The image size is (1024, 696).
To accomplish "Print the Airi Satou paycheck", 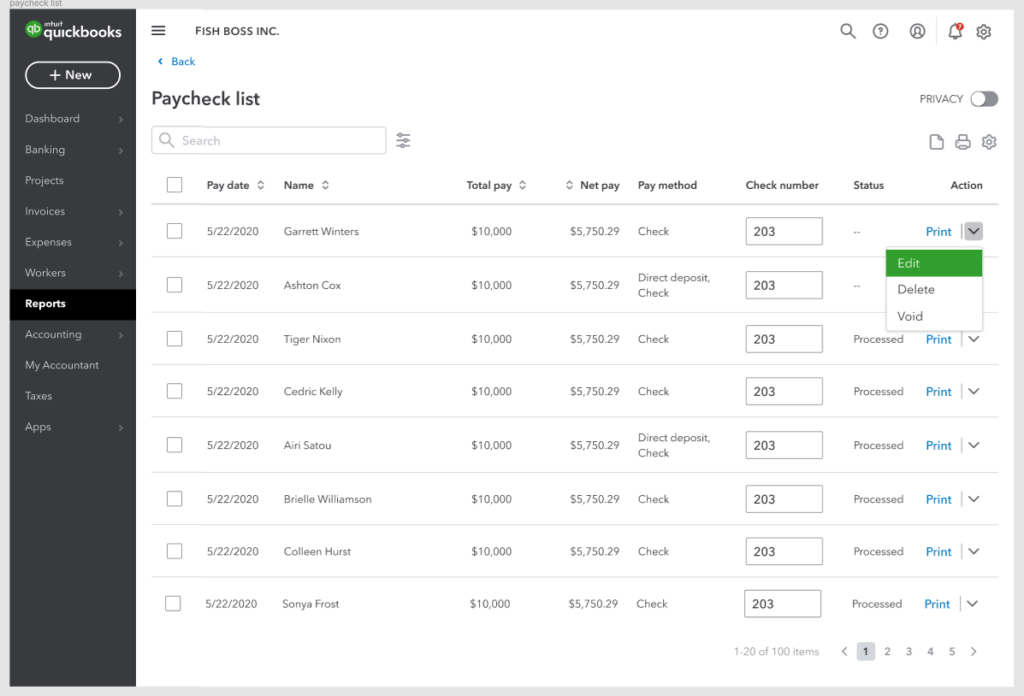I will click(x=938, y=445).
